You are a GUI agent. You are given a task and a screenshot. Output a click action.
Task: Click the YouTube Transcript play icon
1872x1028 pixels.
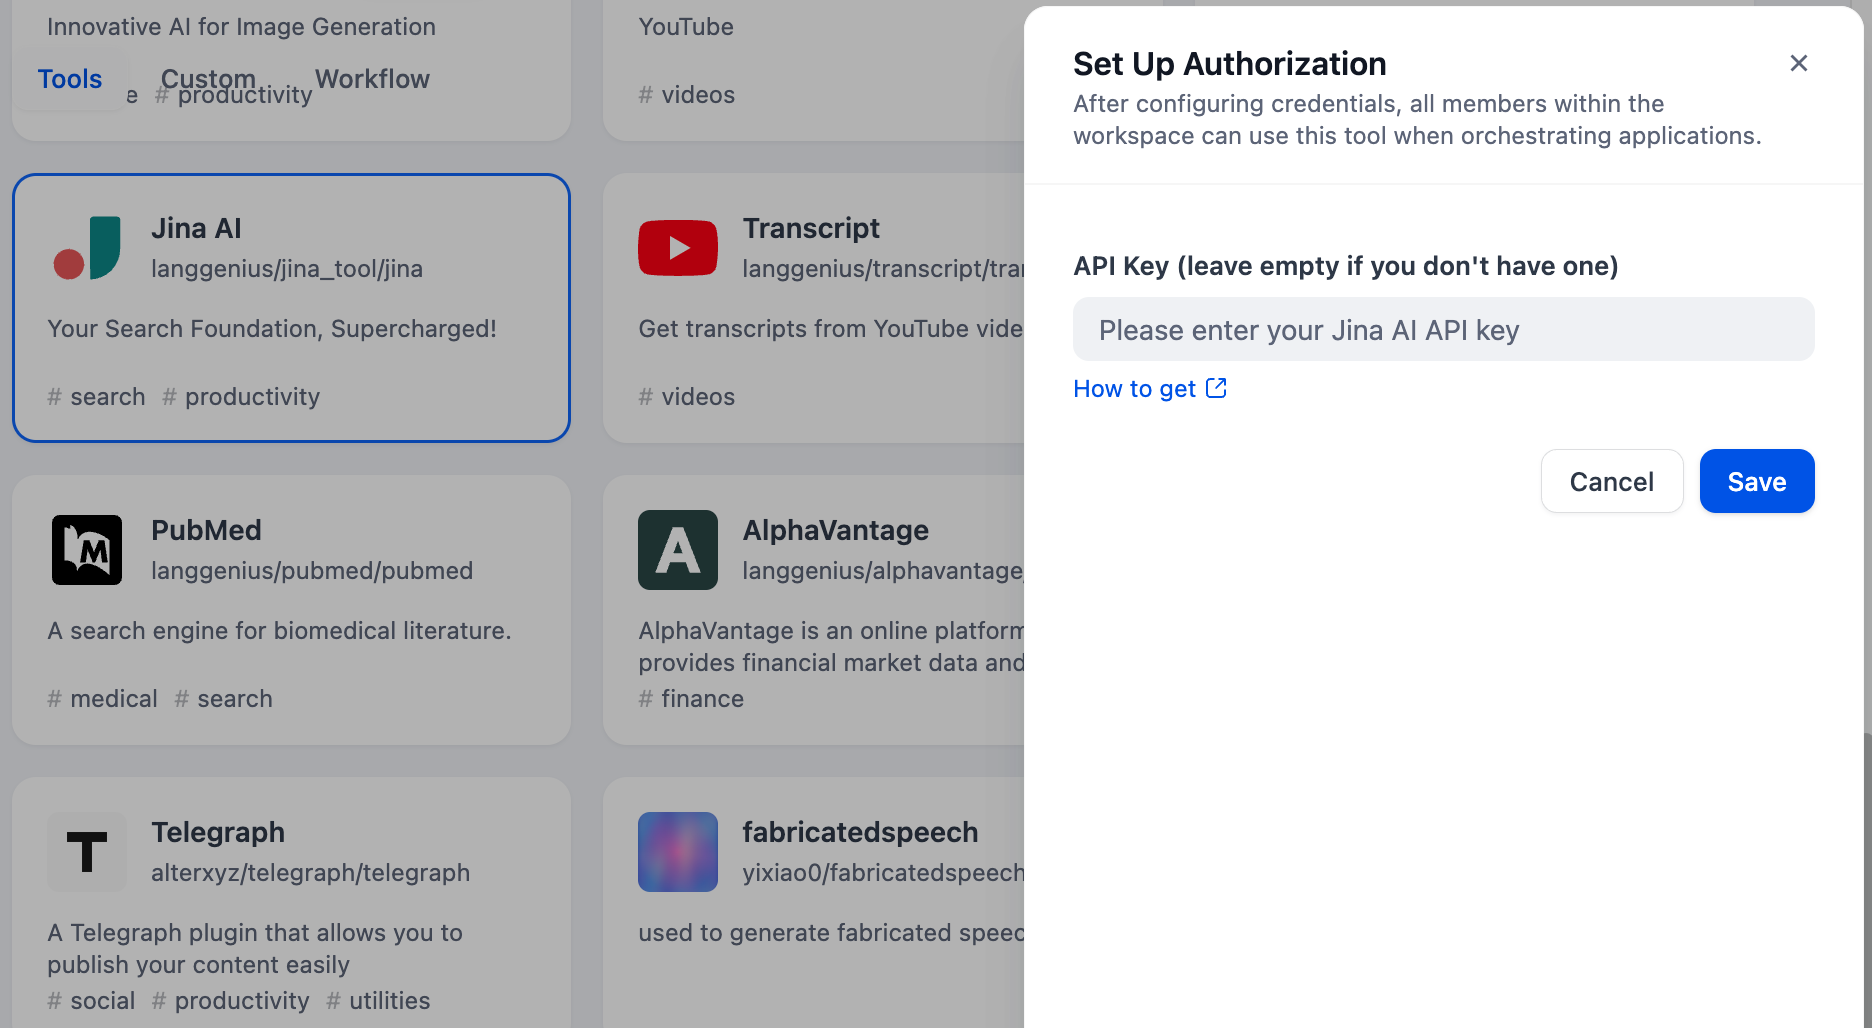678,248
